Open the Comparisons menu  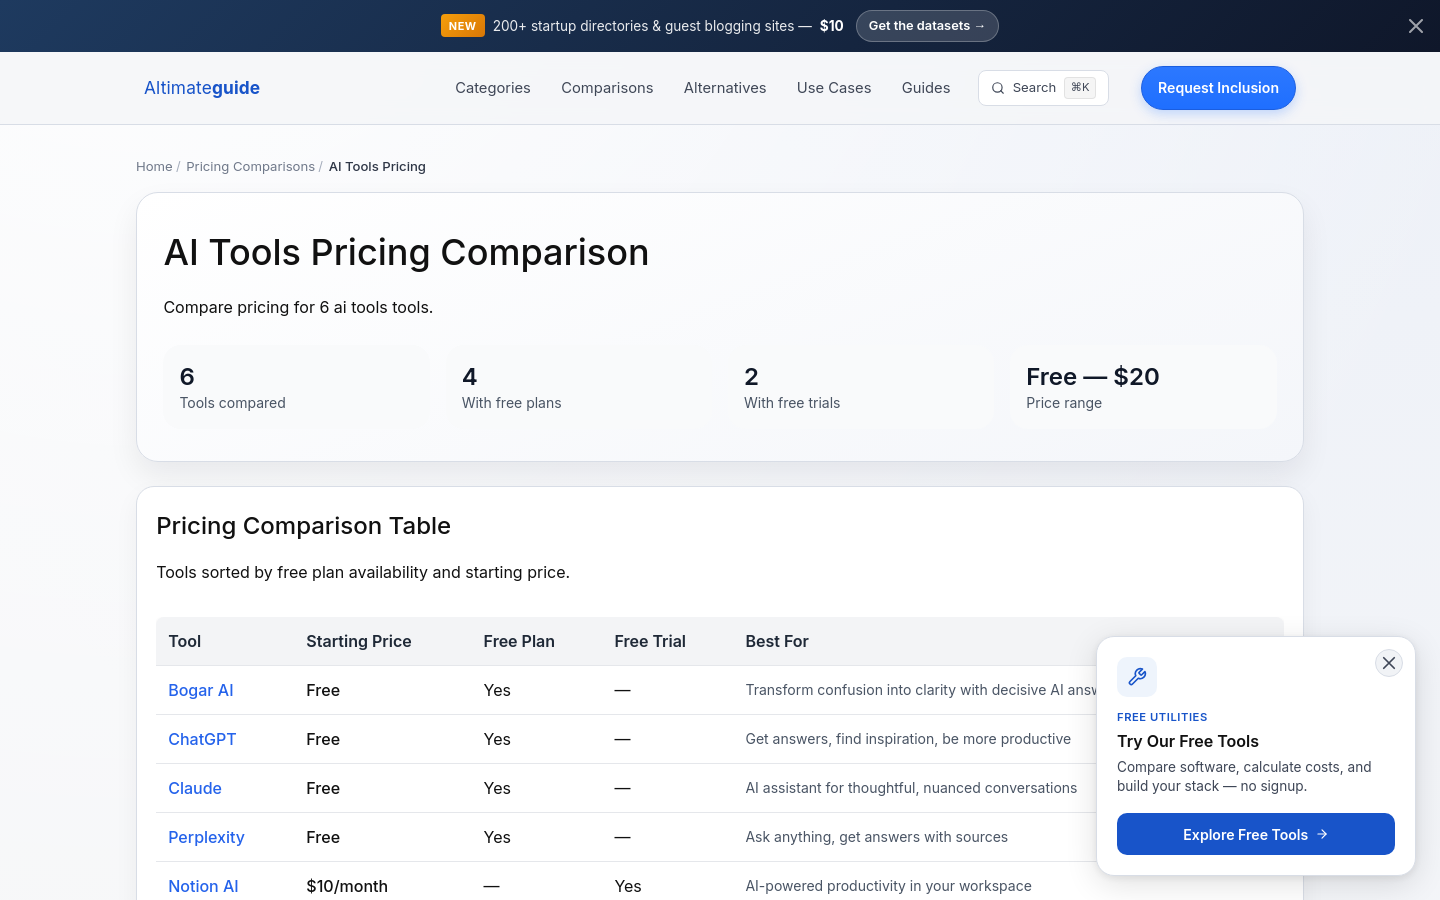[x=607, y=88]
